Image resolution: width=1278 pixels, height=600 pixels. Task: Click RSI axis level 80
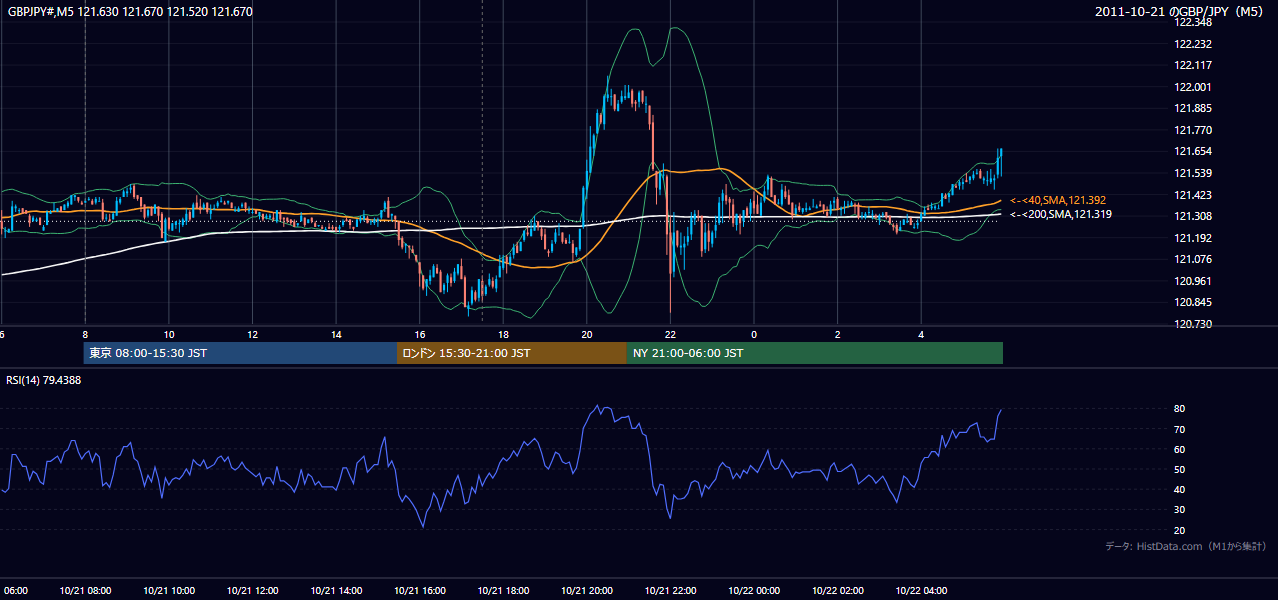click(1180, 409)
